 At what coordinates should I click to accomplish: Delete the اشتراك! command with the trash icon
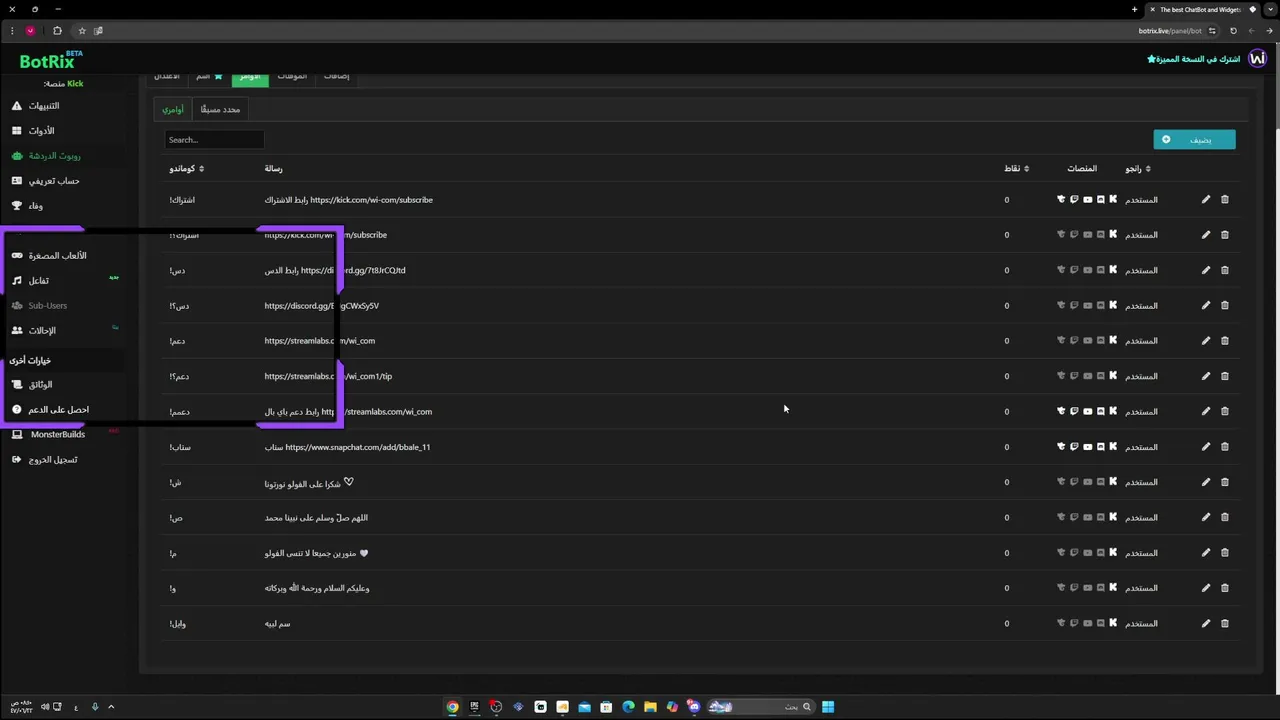[x=1225, y=199]
